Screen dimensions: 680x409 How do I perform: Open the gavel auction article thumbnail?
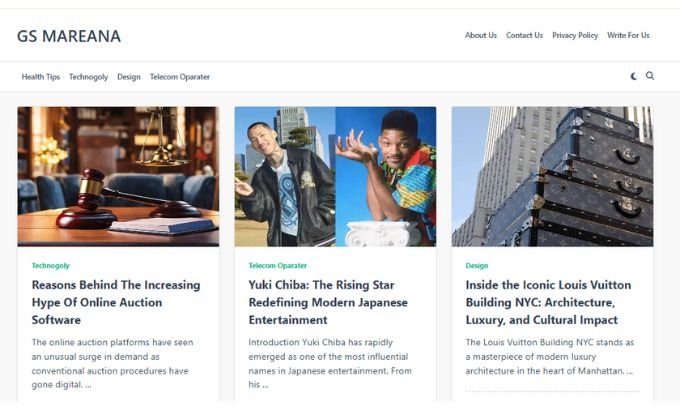point(118,177)
